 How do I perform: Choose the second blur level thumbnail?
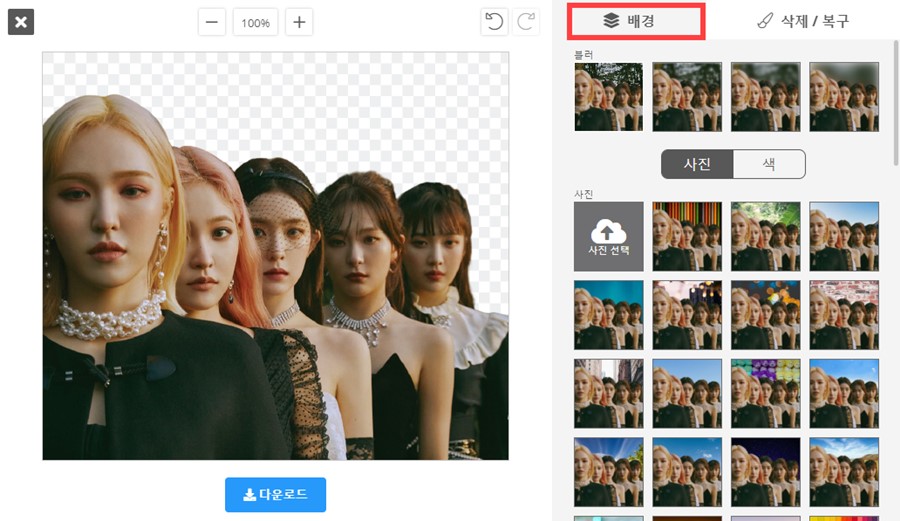tap(687, 97)
